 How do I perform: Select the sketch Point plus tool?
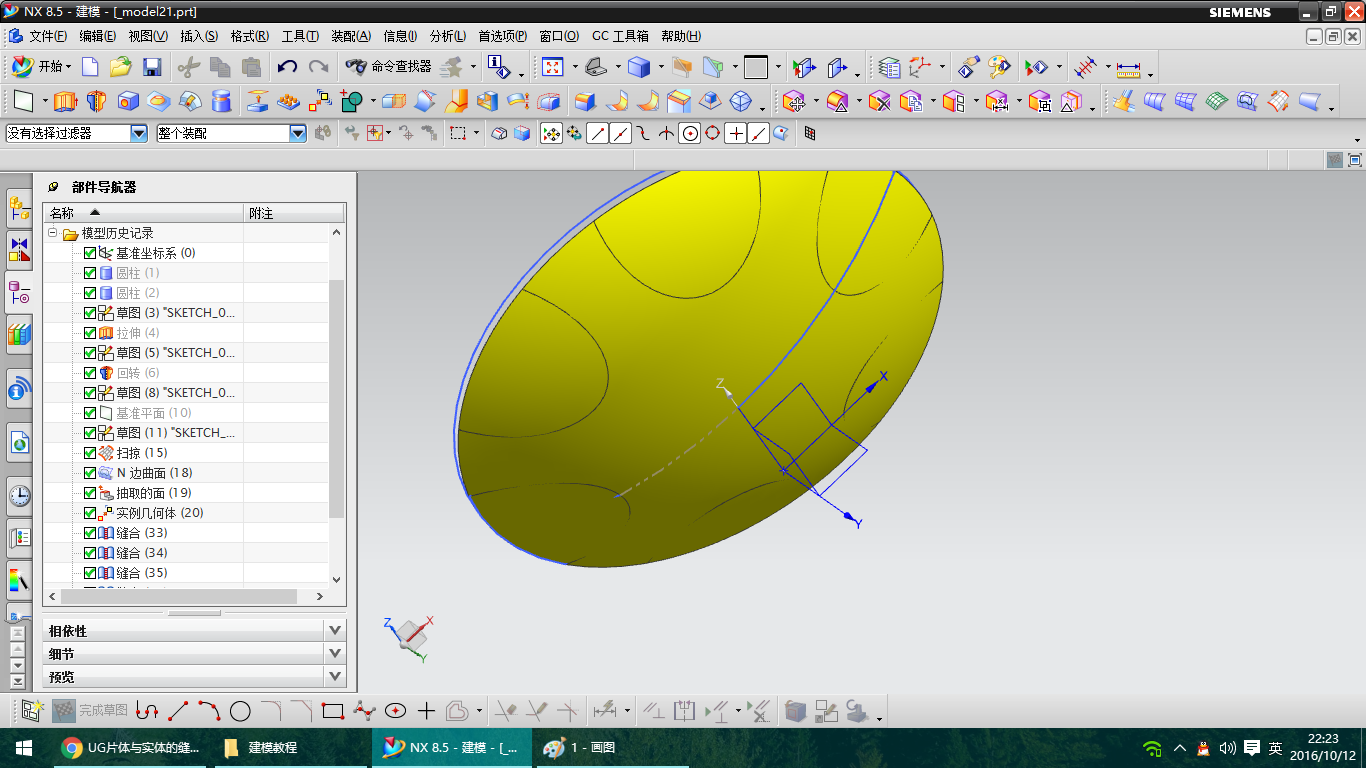pyautogui.click(x=426, y=711)
